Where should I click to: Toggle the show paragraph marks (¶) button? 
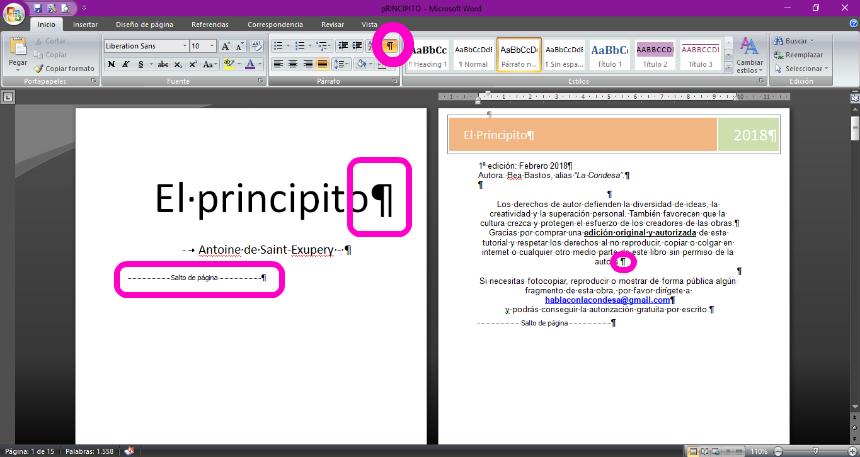click(390, 46)
